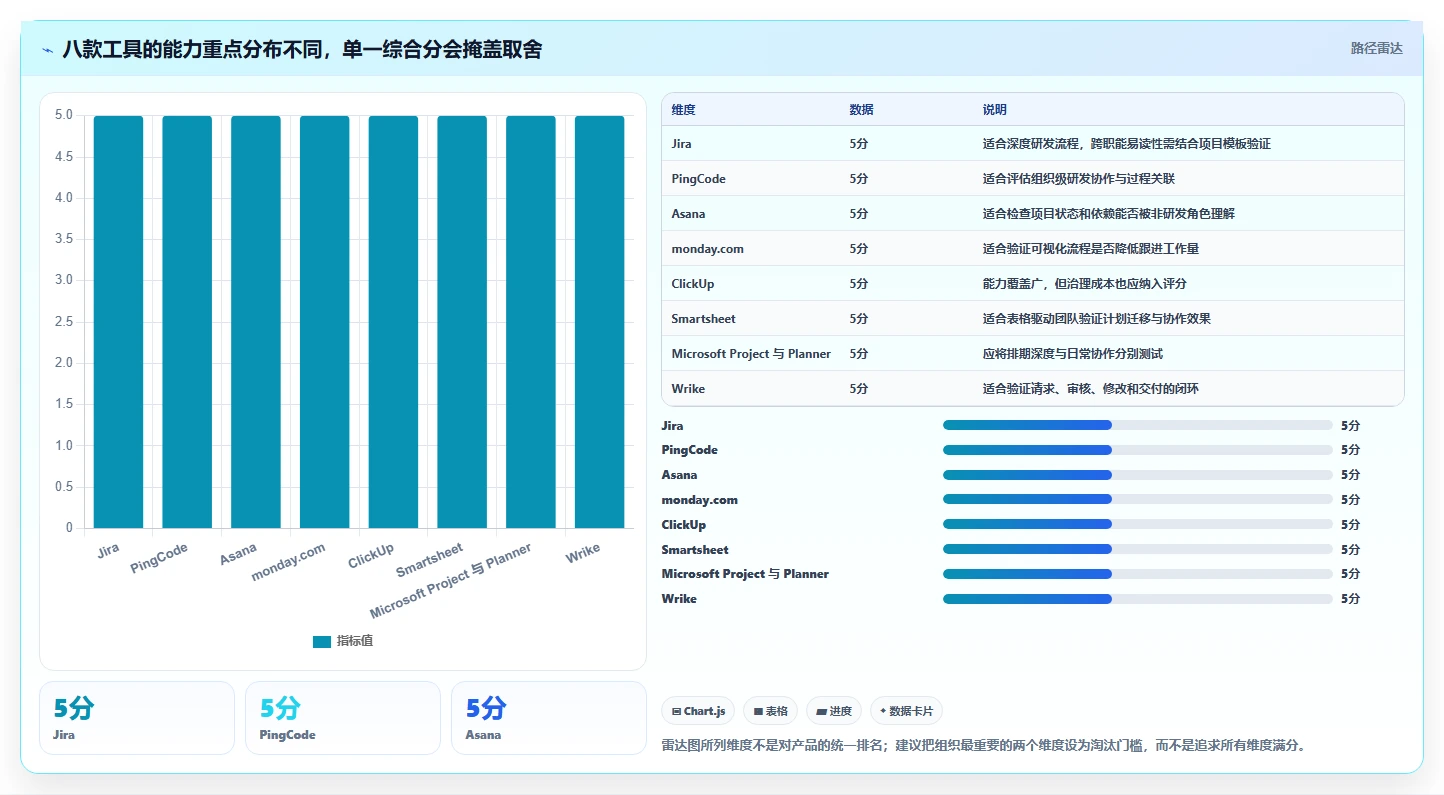The width and height of the screenshot is (1444, 795).
Task: Select the 数据卡片 chip
Action: click(x=906, y=711)
